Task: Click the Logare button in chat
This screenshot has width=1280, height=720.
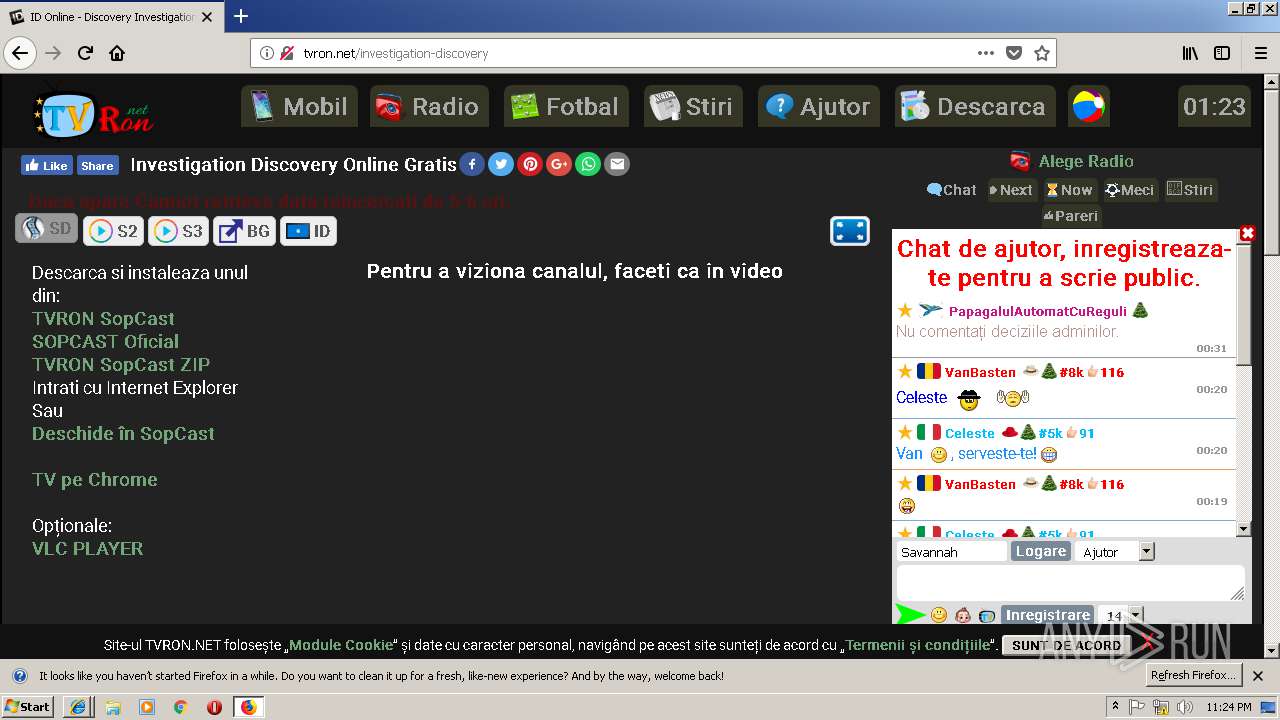Action: pos(1041,551)
